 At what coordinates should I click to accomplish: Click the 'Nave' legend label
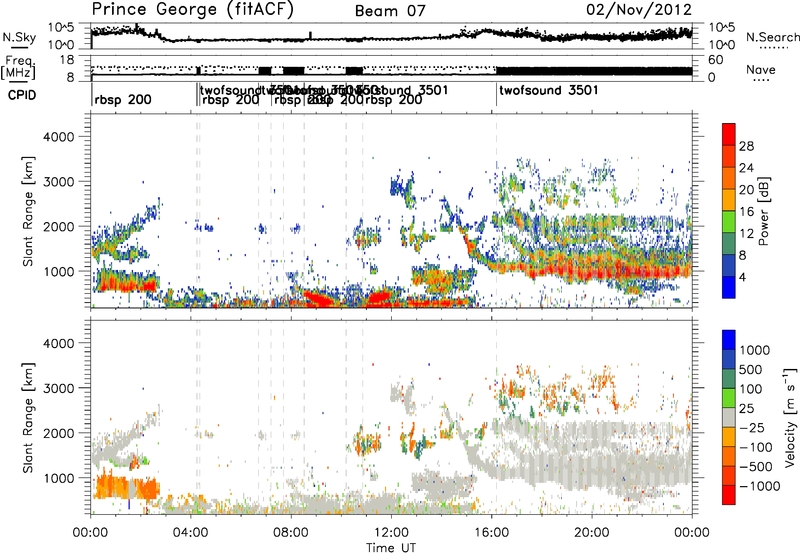pyautogui.click(x=761, y=70)
